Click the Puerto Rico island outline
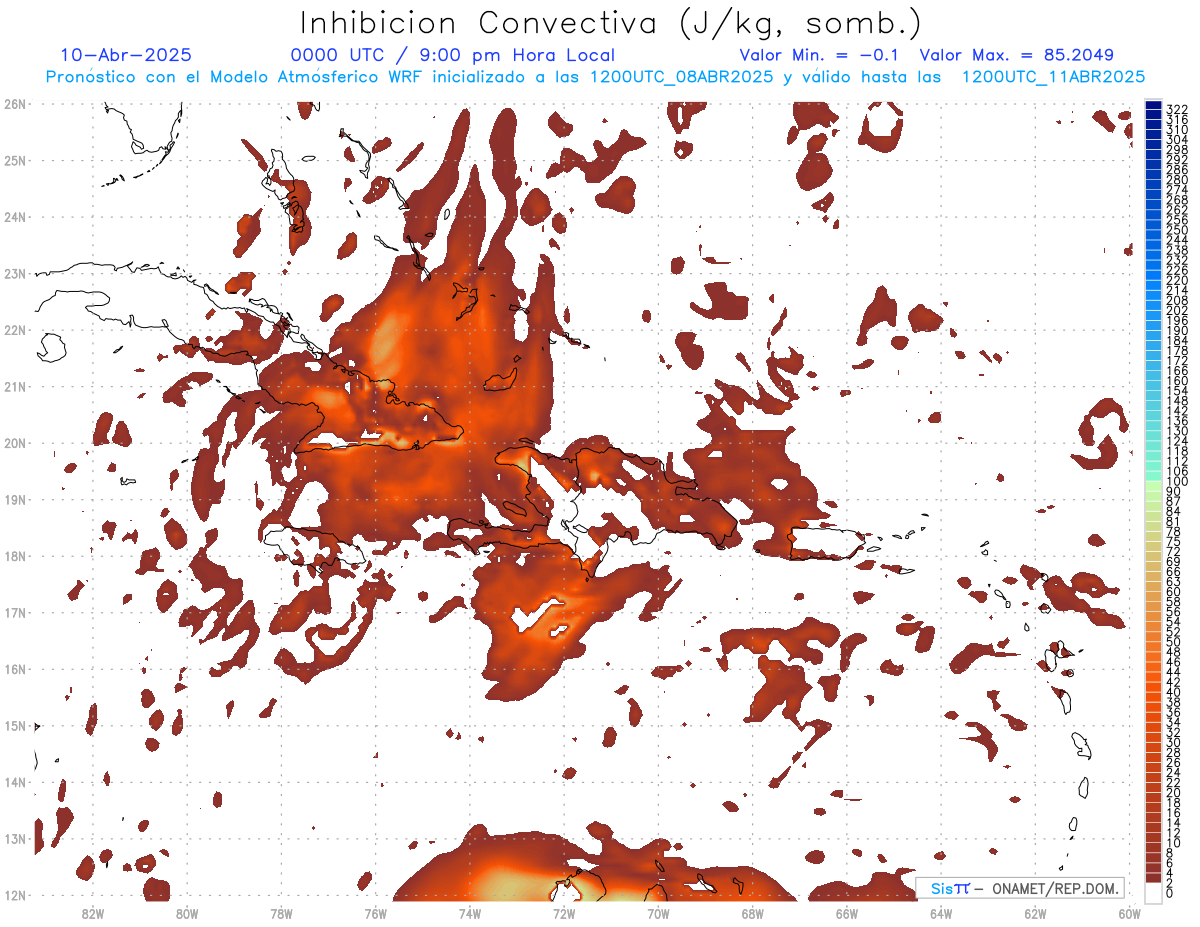Image resolution: width=1200 pixels, height=927 pixels. pyautogui.click(x=829, y=541)
